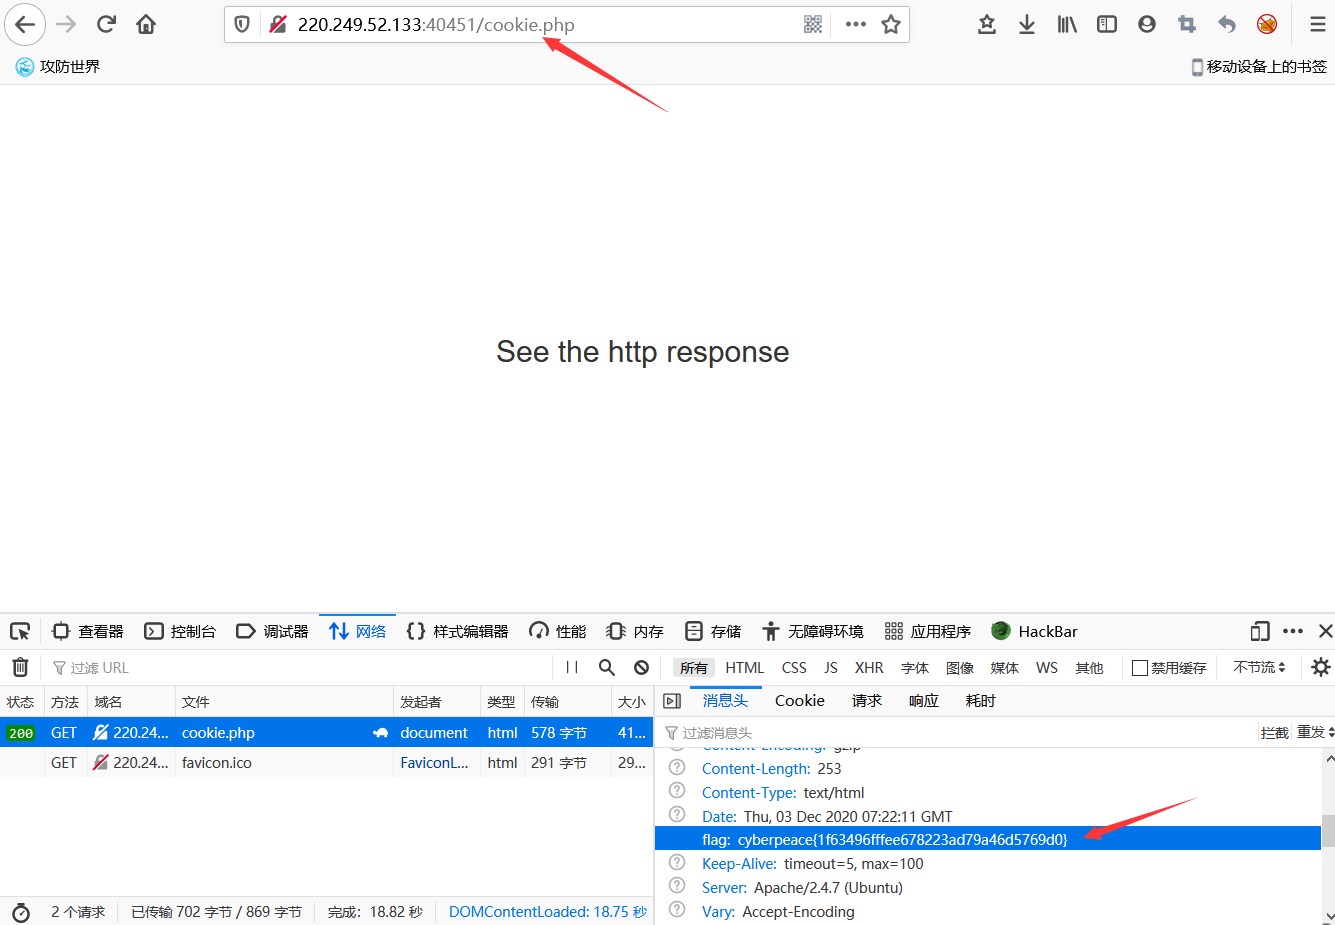Open the Server header help icon
1335x925 pixels.
(x=677, y=887)
